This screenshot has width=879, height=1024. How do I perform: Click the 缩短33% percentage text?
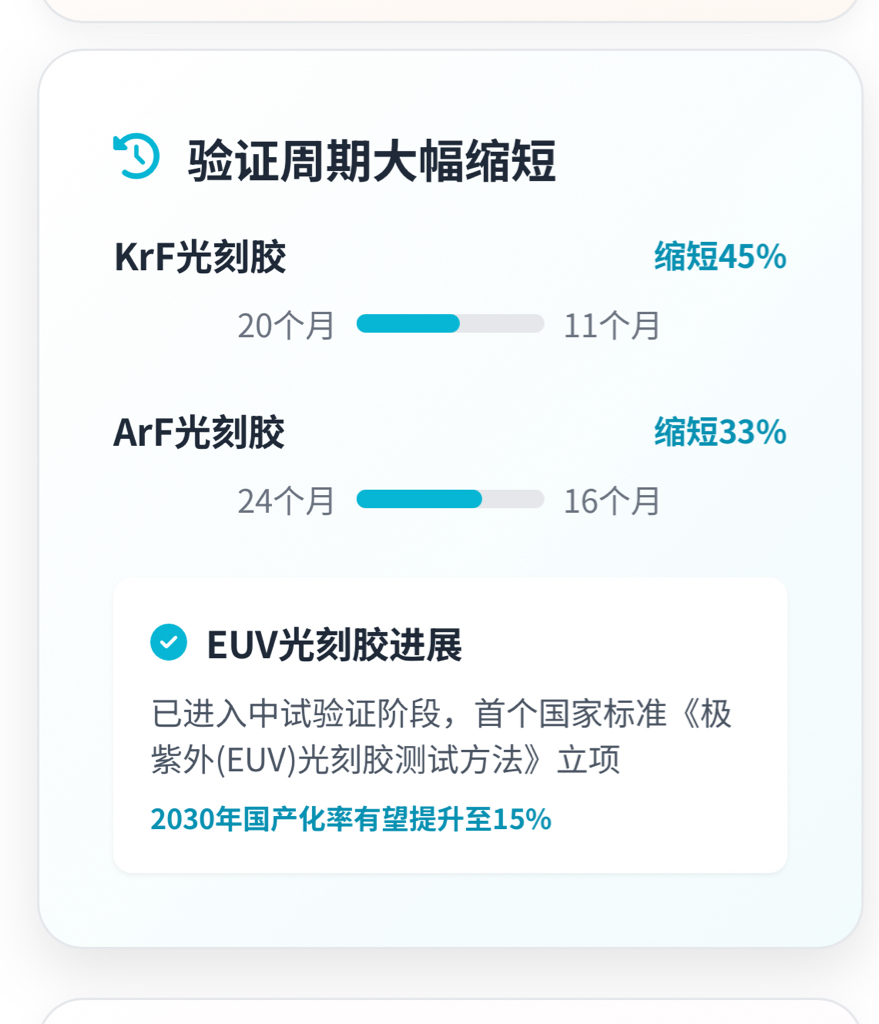tap(720, 432)
